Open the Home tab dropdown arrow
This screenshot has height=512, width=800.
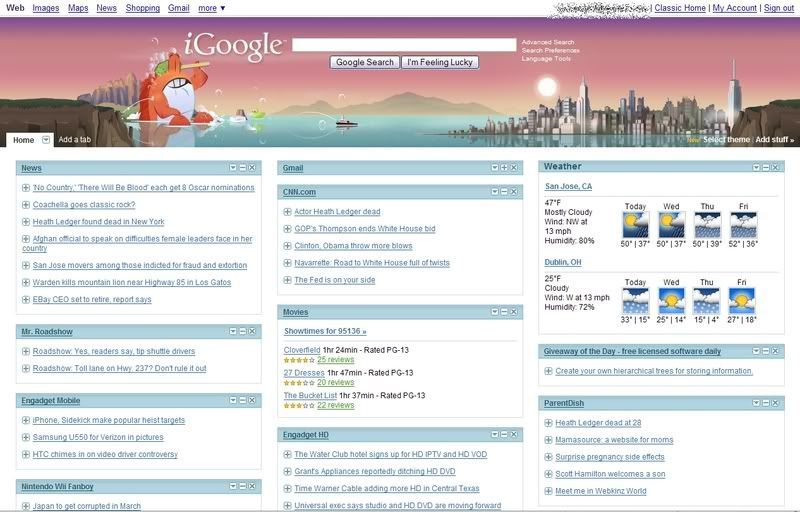point(46,140)
